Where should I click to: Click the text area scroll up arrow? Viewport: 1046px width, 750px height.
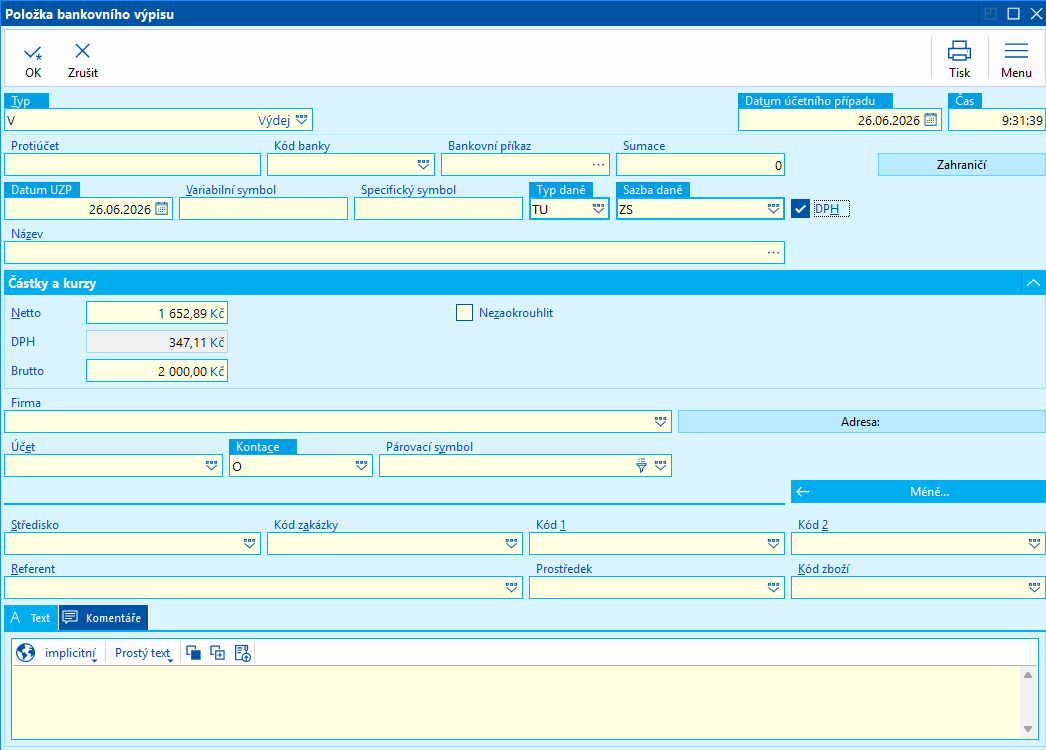pos(1028,675)
